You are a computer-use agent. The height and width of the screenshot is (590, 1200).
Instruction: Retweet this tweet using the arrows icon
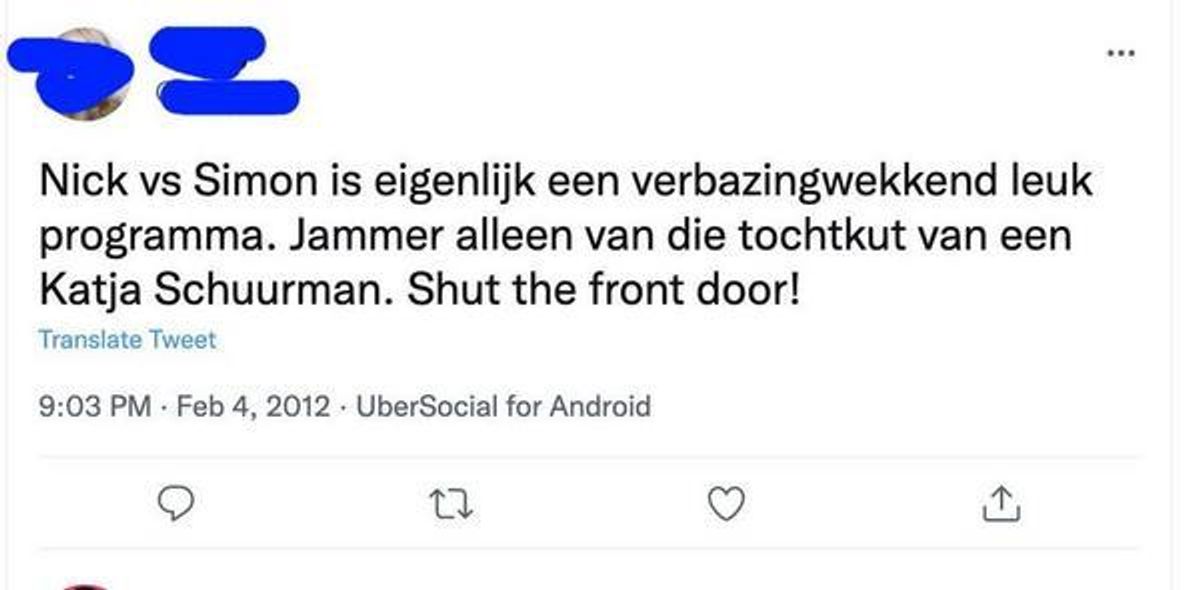pos(450,505)
